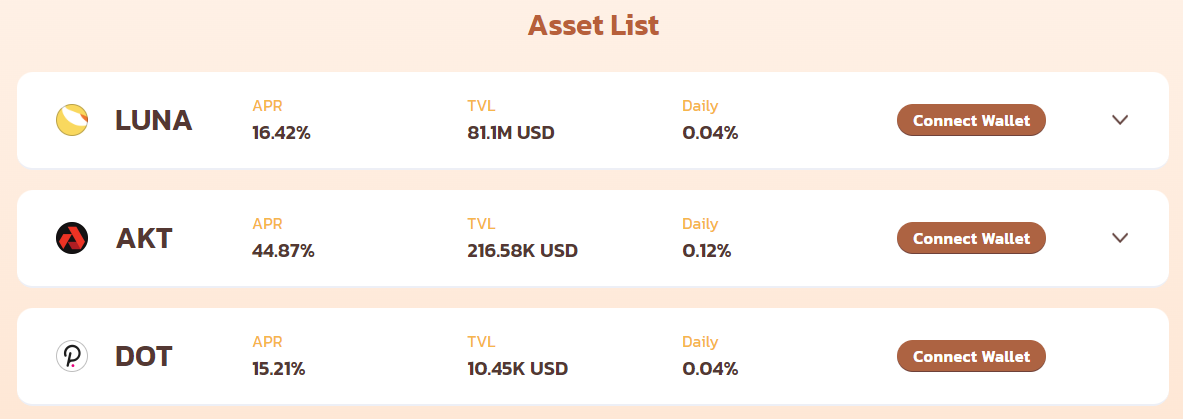Click LUNA APR value 16.42%
Viewport: 1183px width, 419px height.
[x=281, y=134]
